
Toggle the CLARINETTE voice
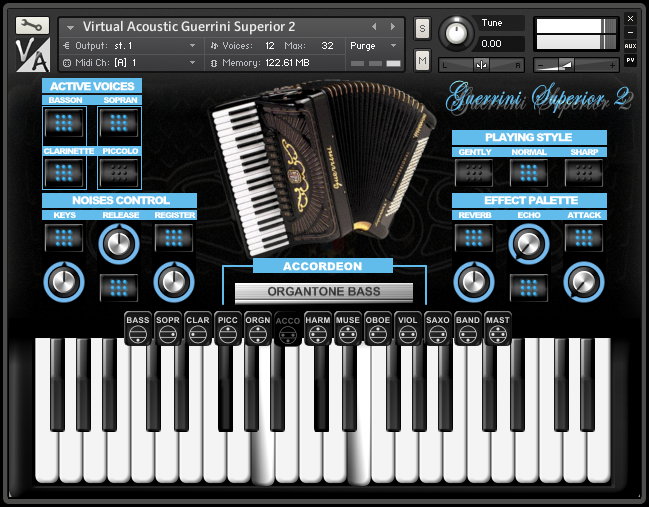tap(64, 173)
